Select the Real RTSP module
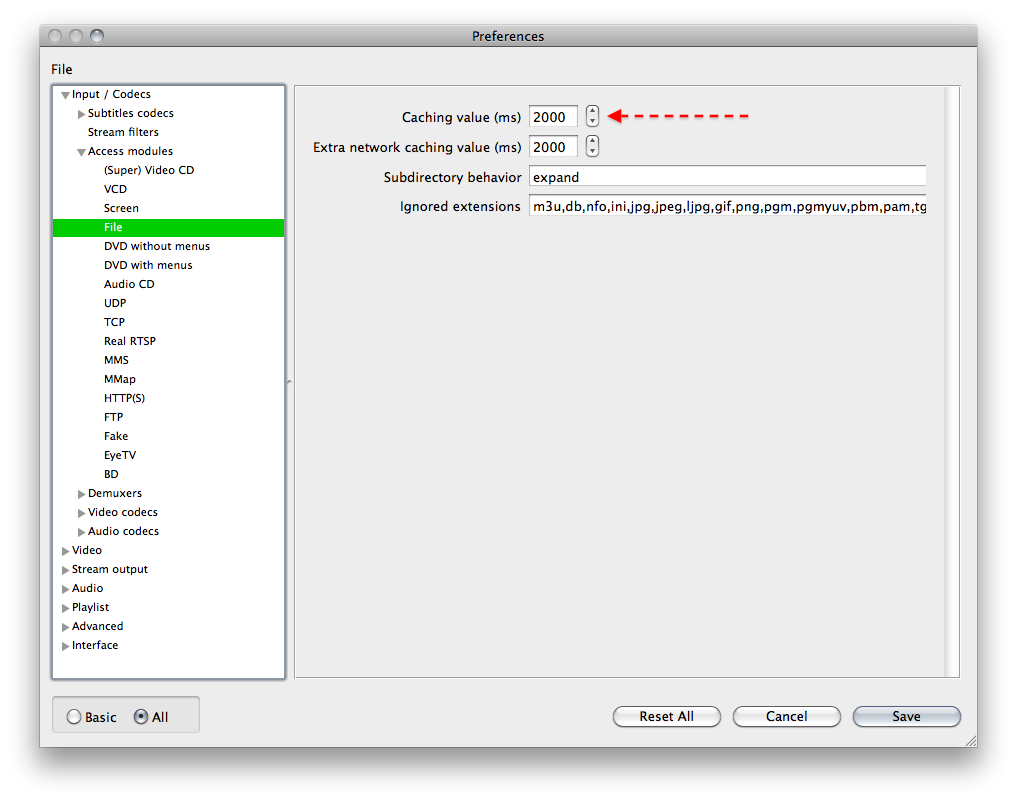The width and height of the screenshot is (1017, 802). pyautogui.click(x=130, y=341)
